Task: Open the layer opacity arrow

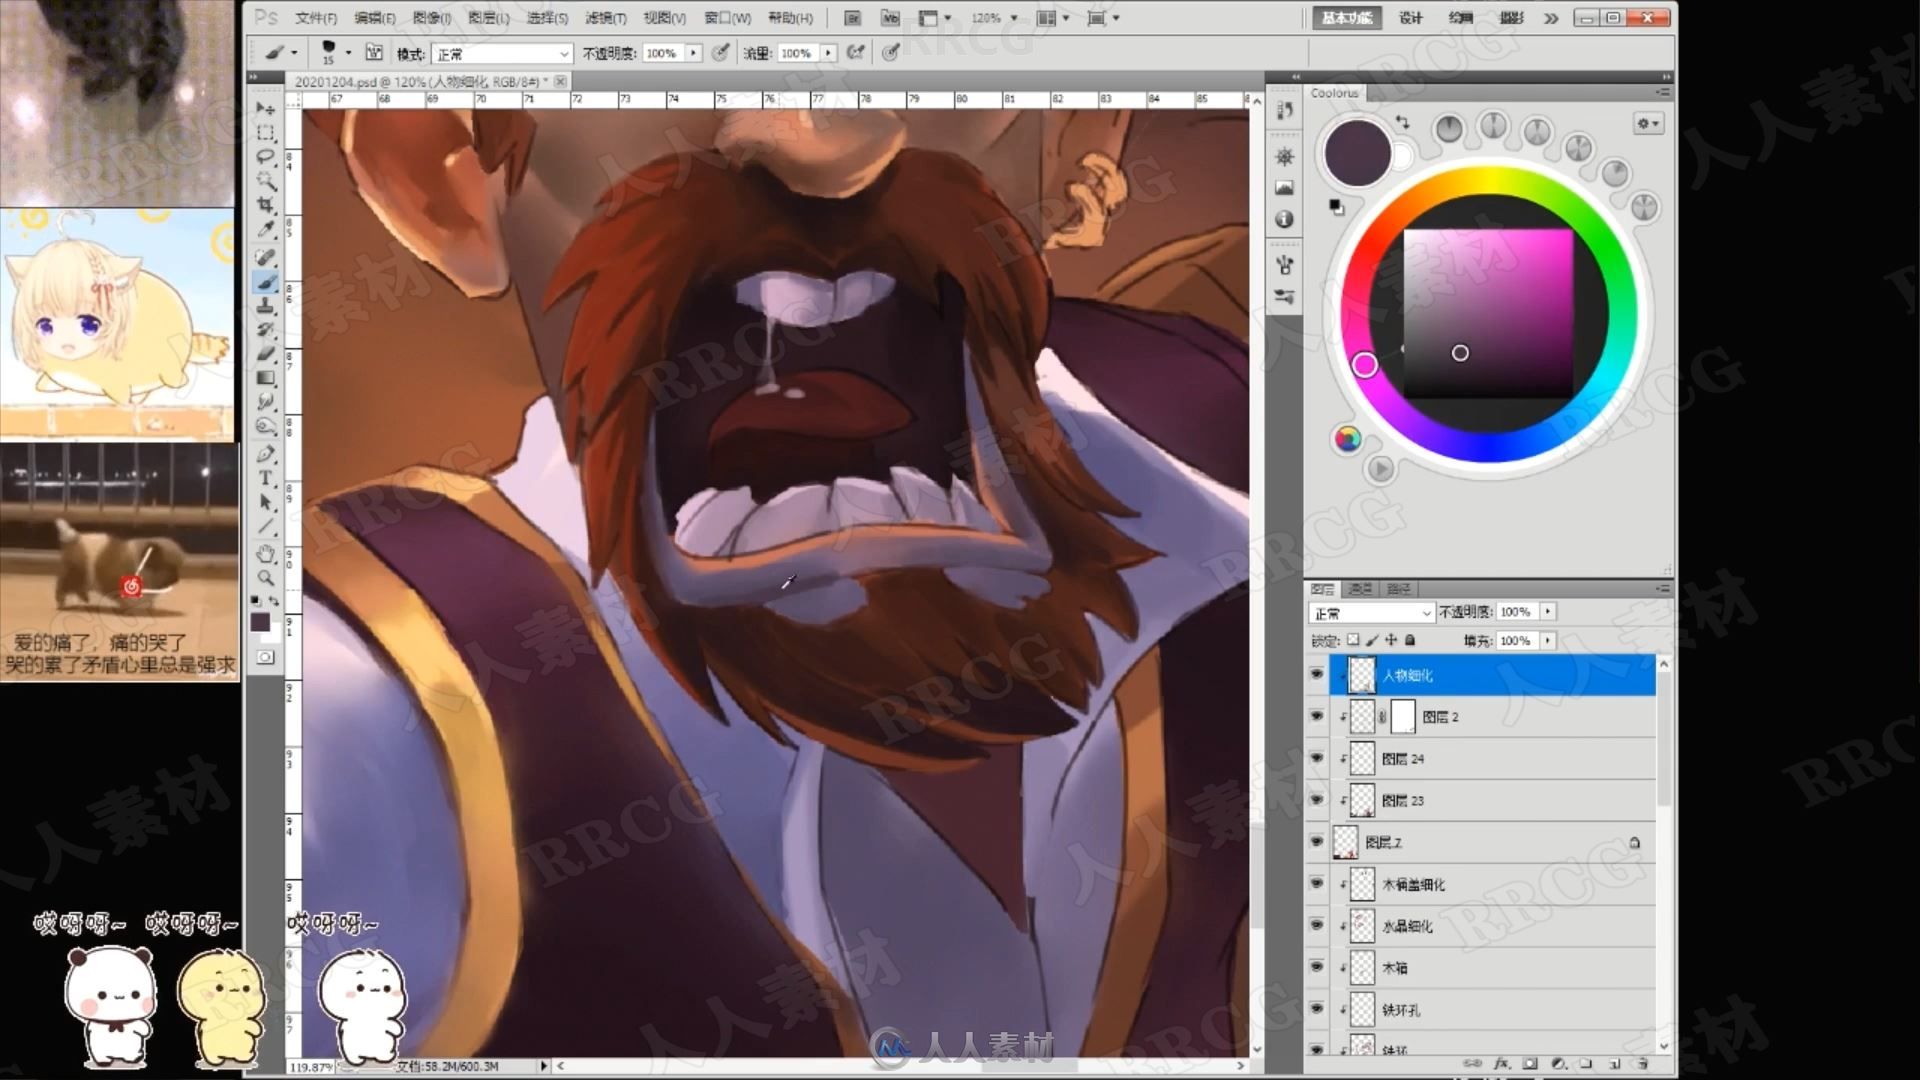Action: tap(1548, 611)
